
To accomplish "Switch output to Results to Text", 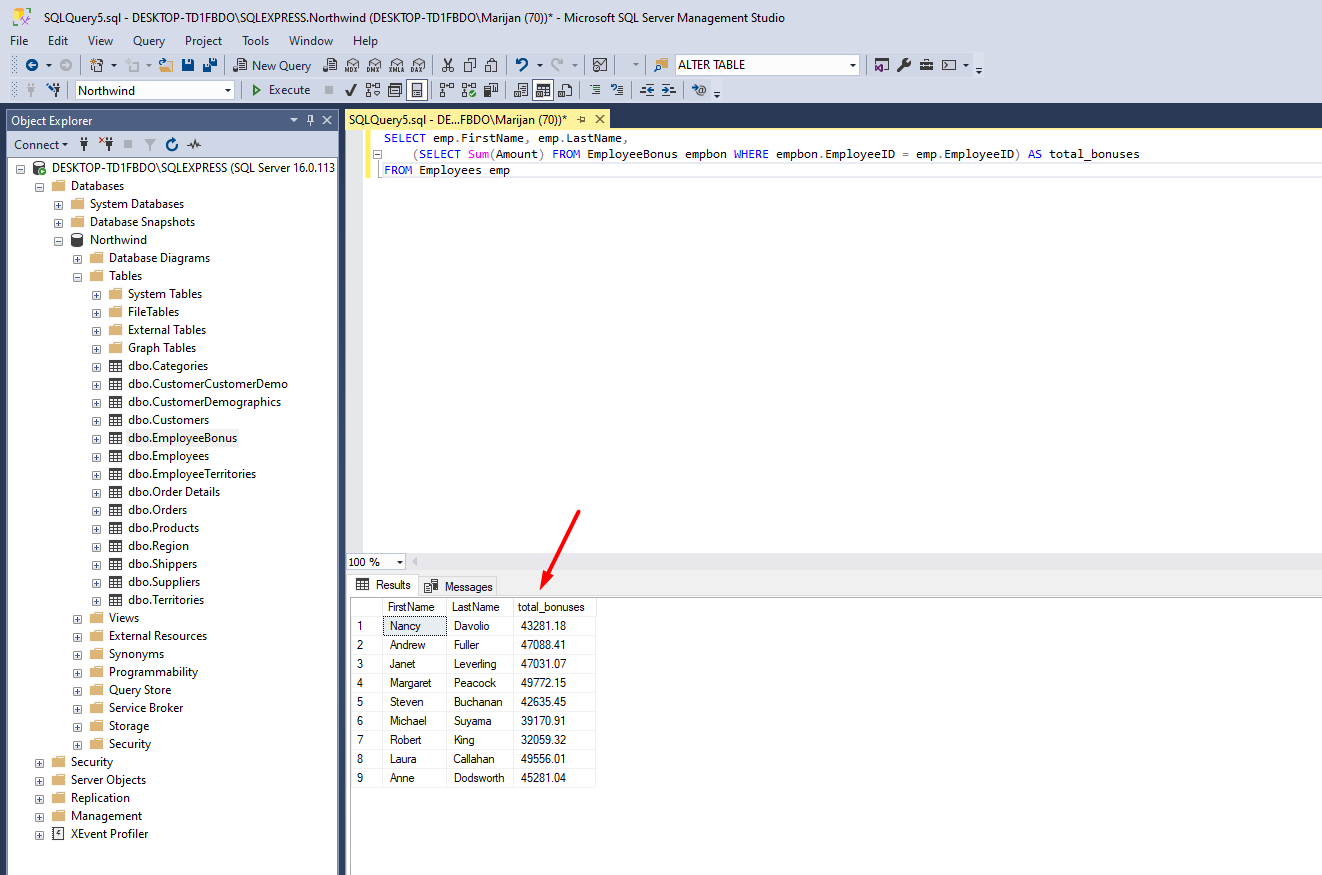I will point(520,90).
